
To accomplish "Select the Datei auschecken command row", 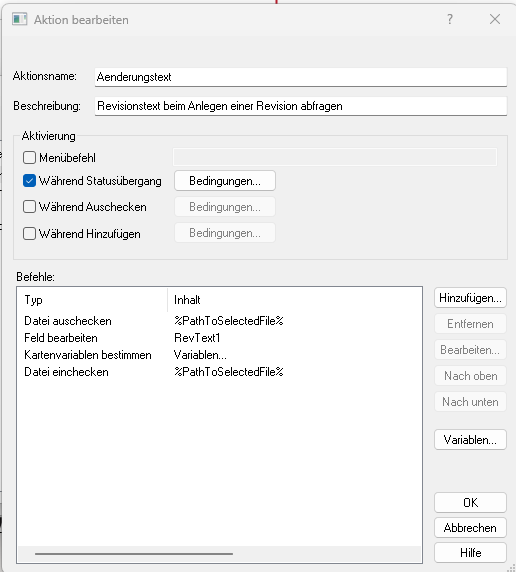I will point(219,321).
